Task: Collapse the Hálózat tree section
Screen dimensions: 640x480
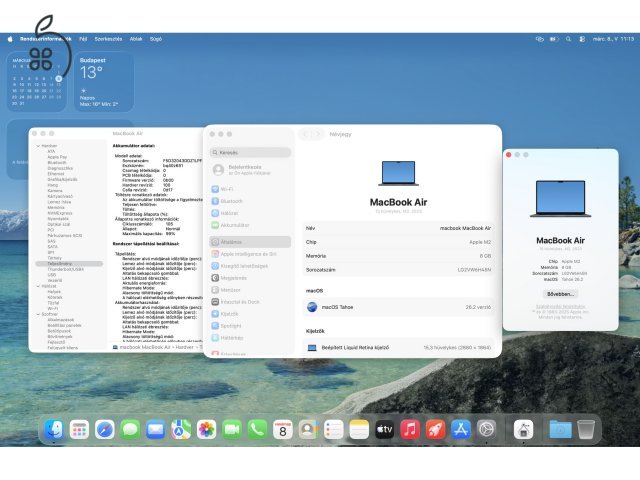Action: 38,286
